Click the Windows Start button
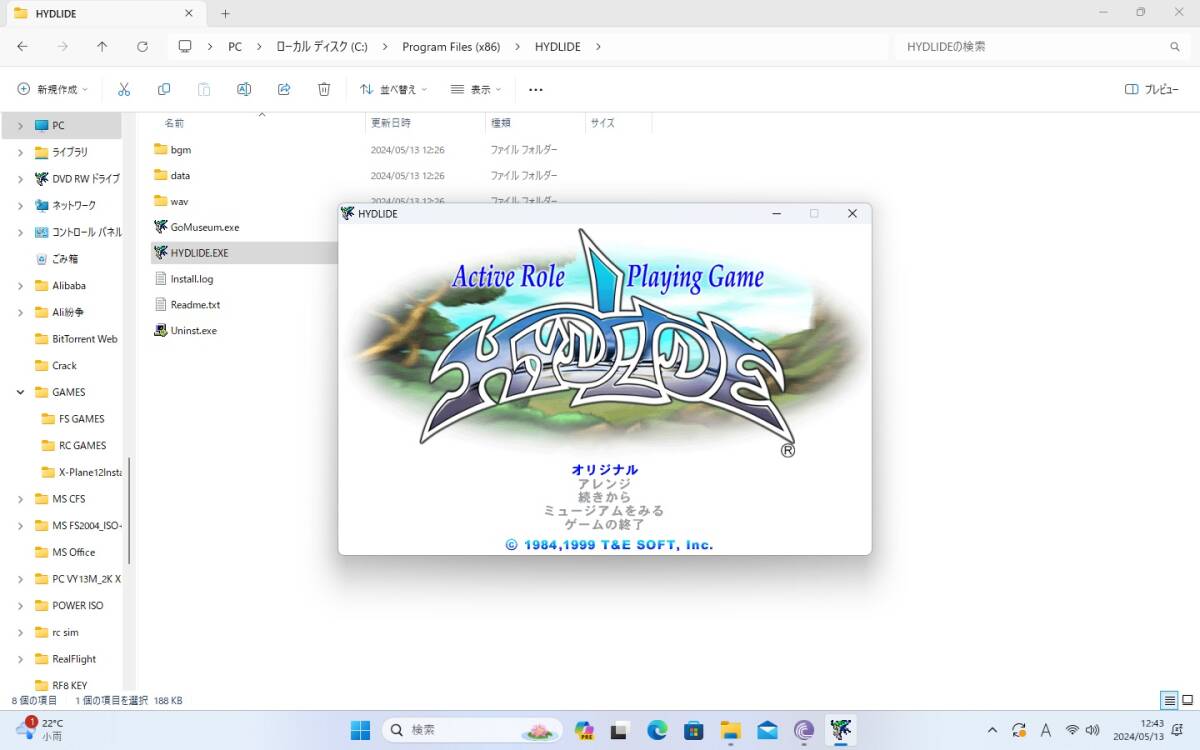Image resolution: width=1200 pixels, height=750 pixels. pyautogui.click(x=360, y=730)
